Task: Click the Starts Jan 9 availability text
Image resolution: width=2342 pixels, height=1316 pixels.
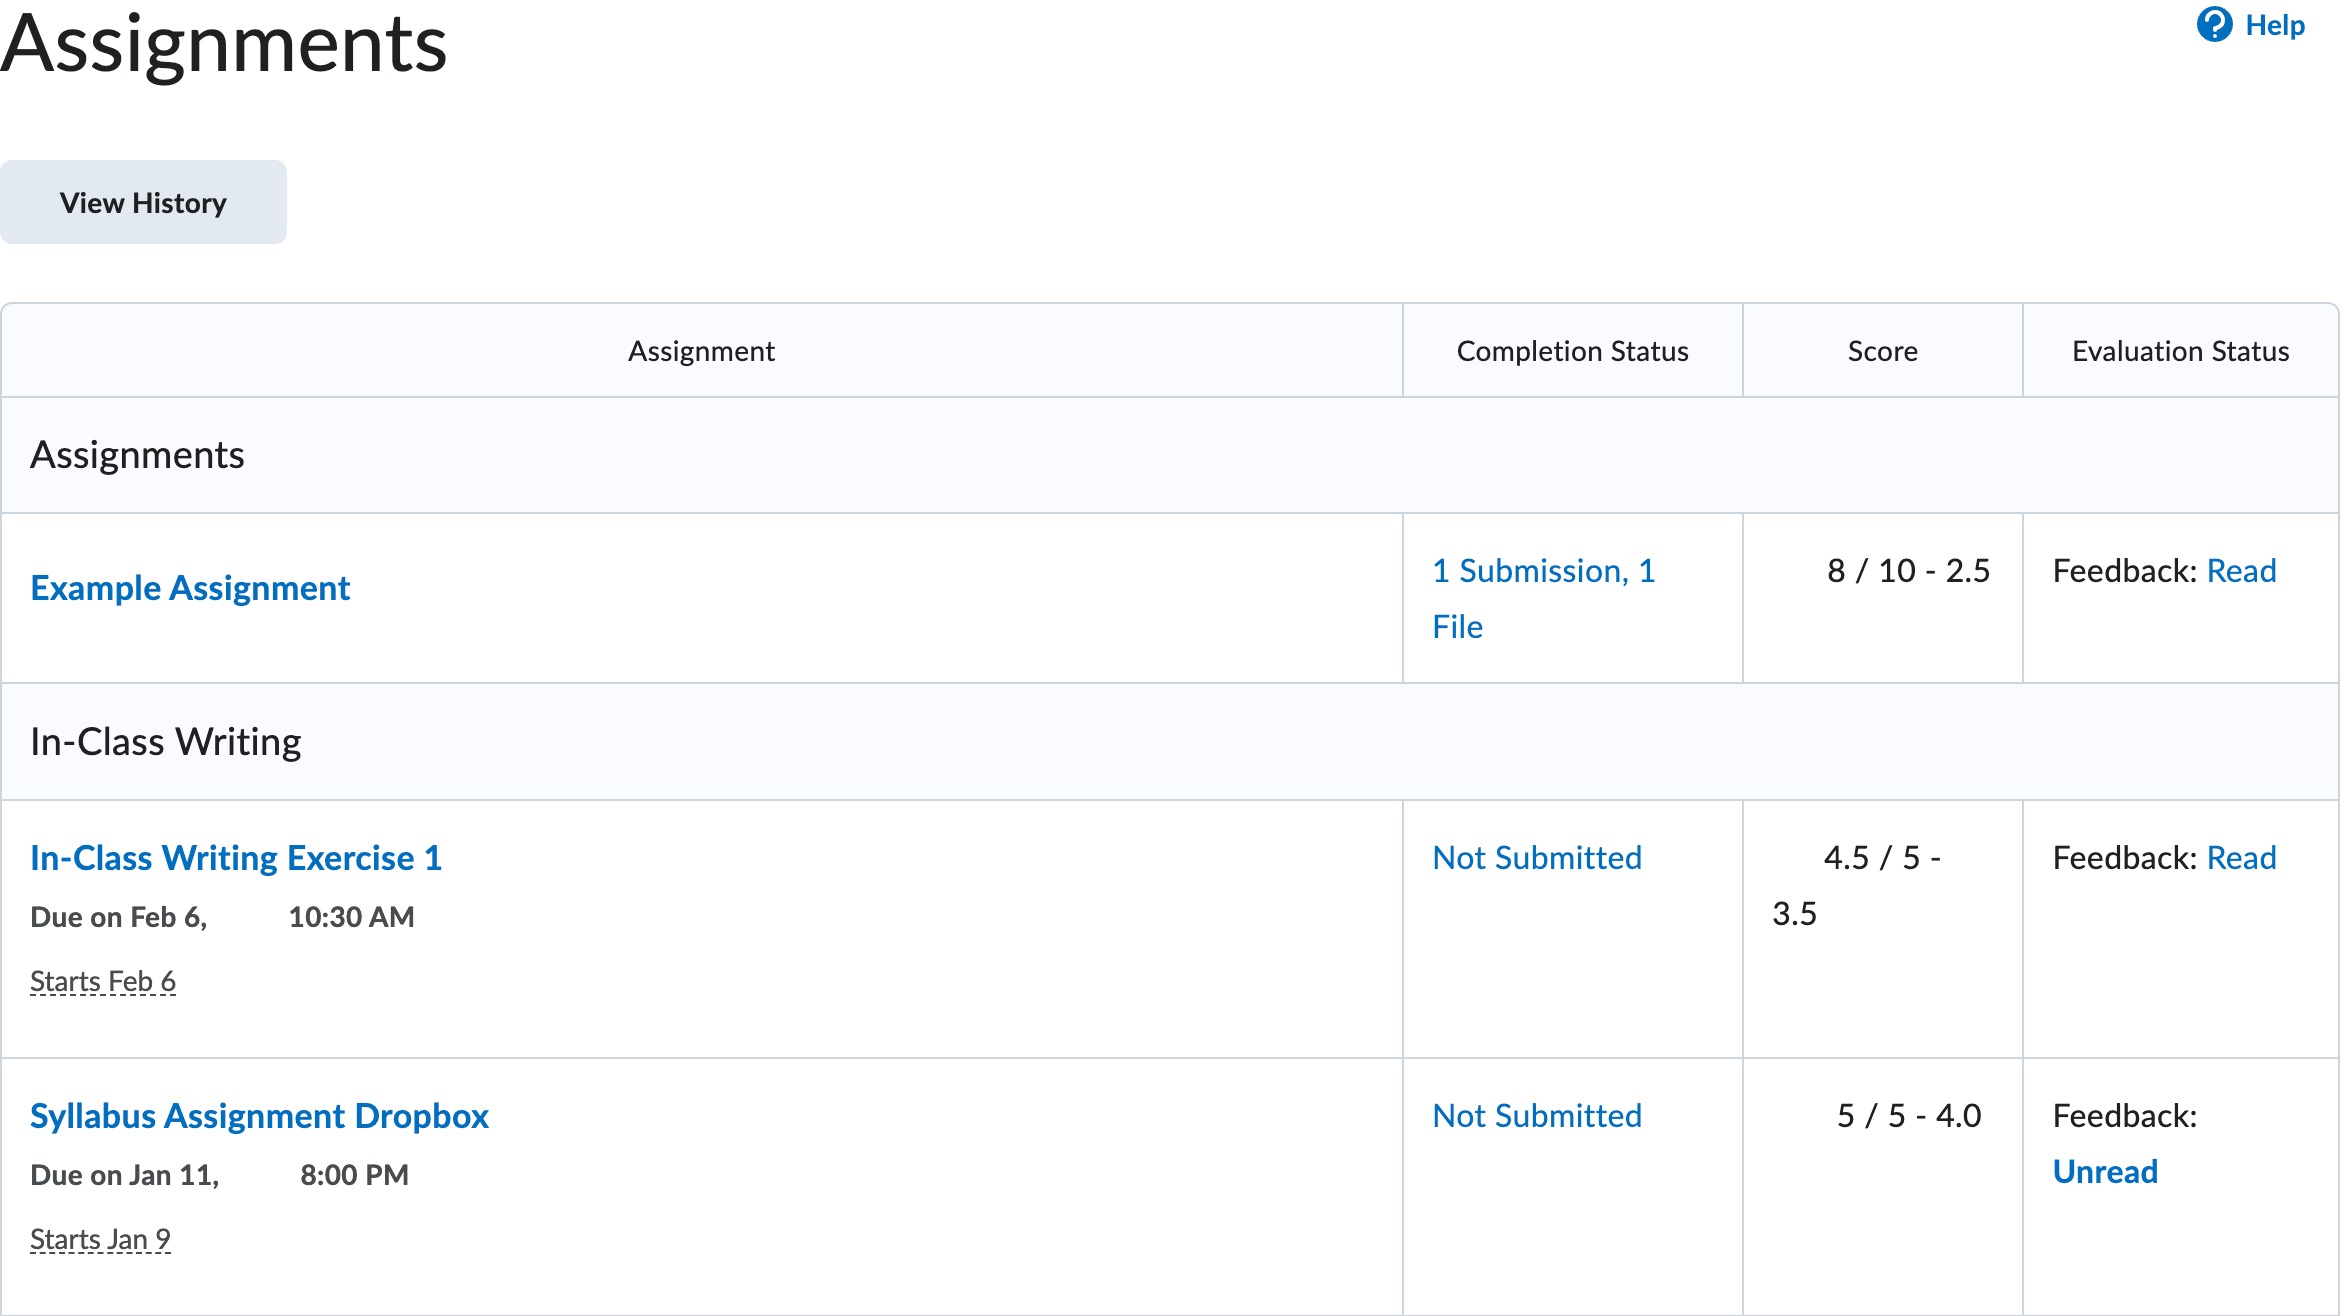Action: pyautogui.click(x=100, y=1240)
